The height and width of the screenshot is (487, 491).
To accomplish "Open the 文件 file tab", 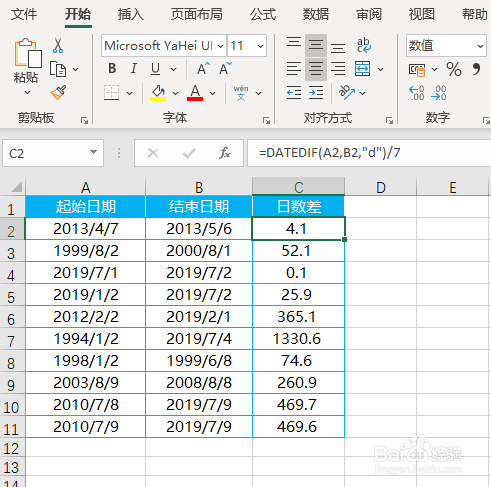I will point(24,15).
